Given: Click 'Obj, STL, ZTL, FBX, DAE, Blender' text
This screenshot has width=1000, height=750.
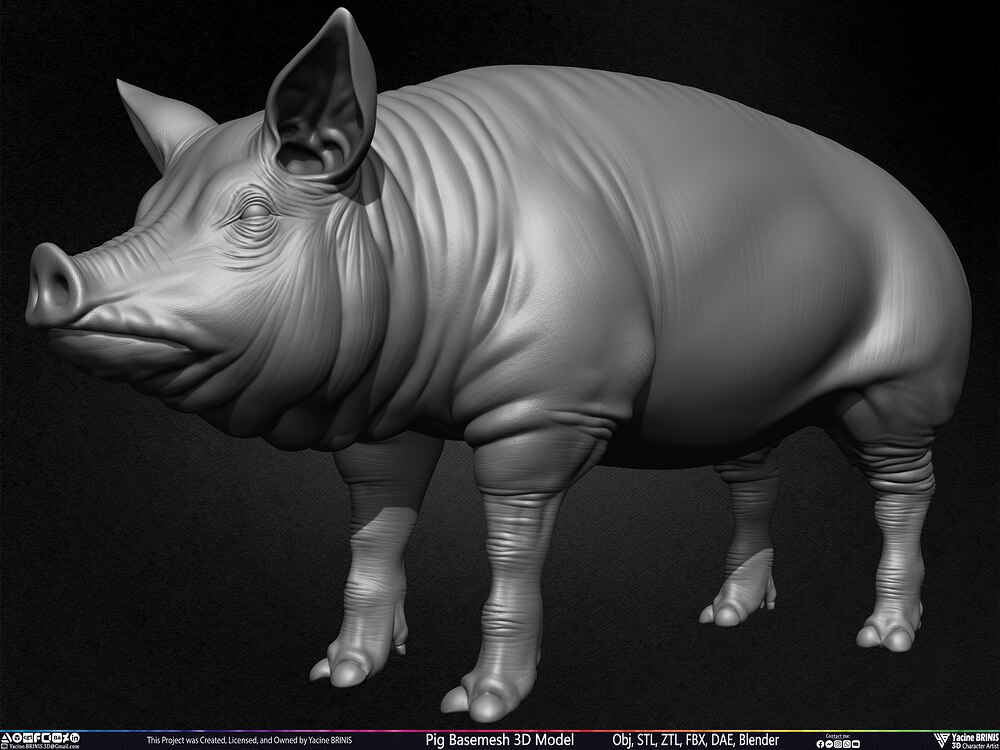Looking at the screenshot, I should 695,740.
